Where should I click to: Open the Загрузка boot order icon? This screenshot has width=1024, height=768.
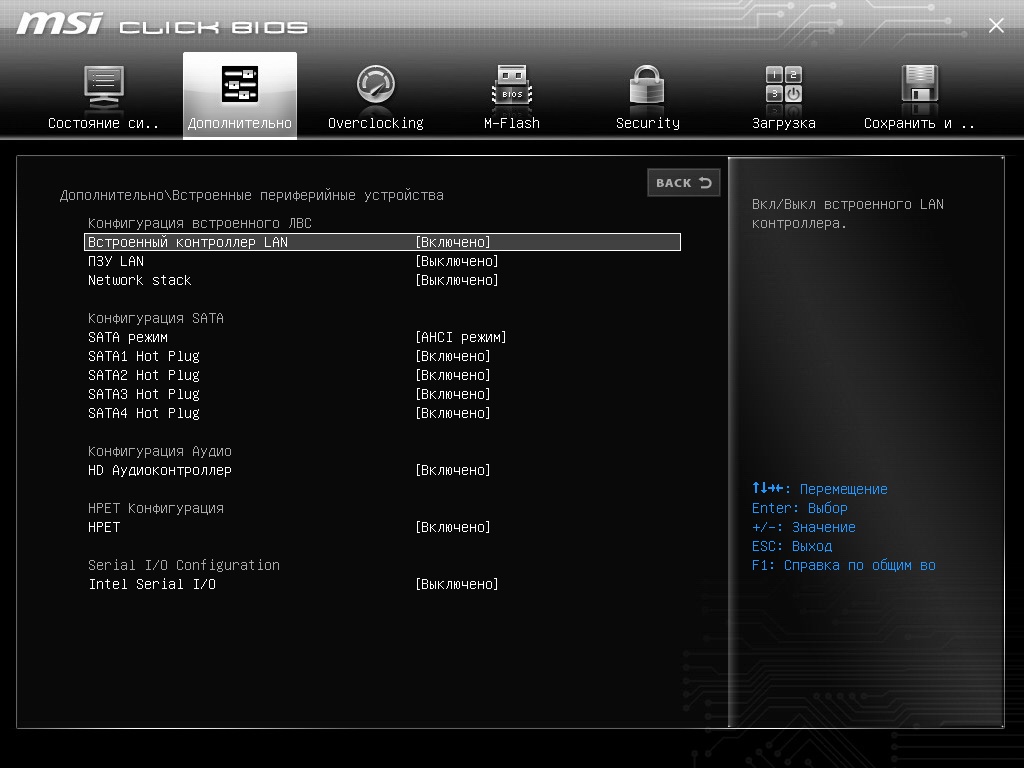[784, 84]
